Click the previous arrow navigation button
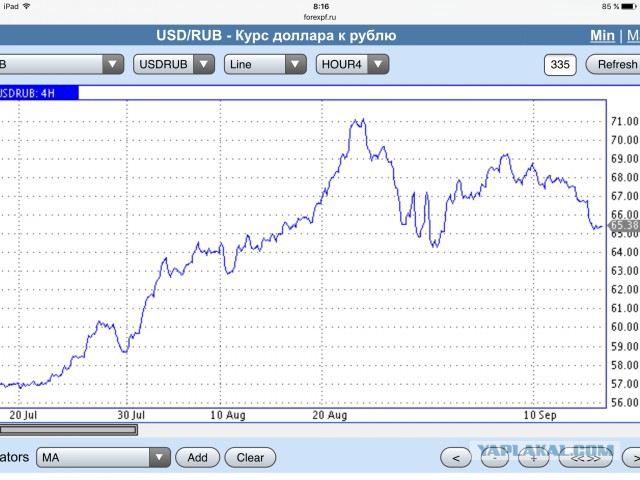 tap(456, 458)
